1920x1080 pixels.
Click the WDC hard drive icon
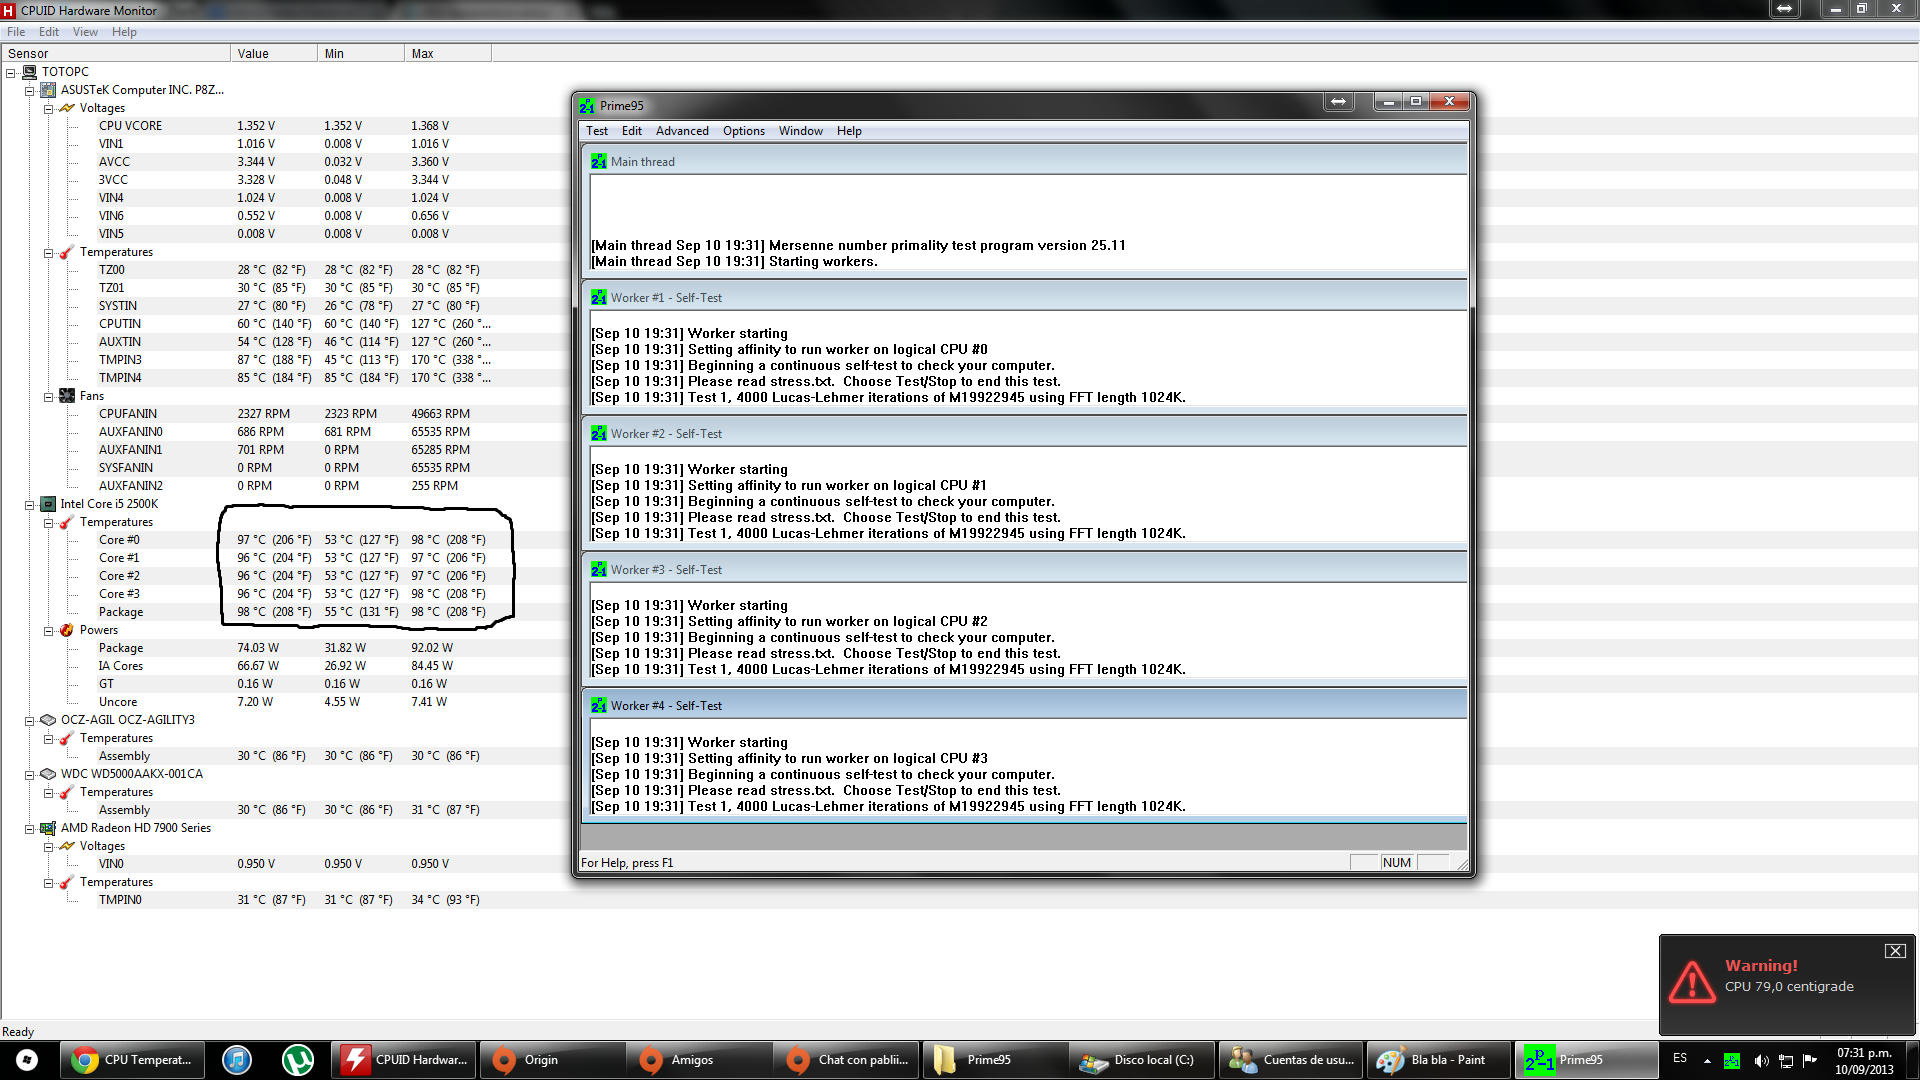tap(48, 774)
